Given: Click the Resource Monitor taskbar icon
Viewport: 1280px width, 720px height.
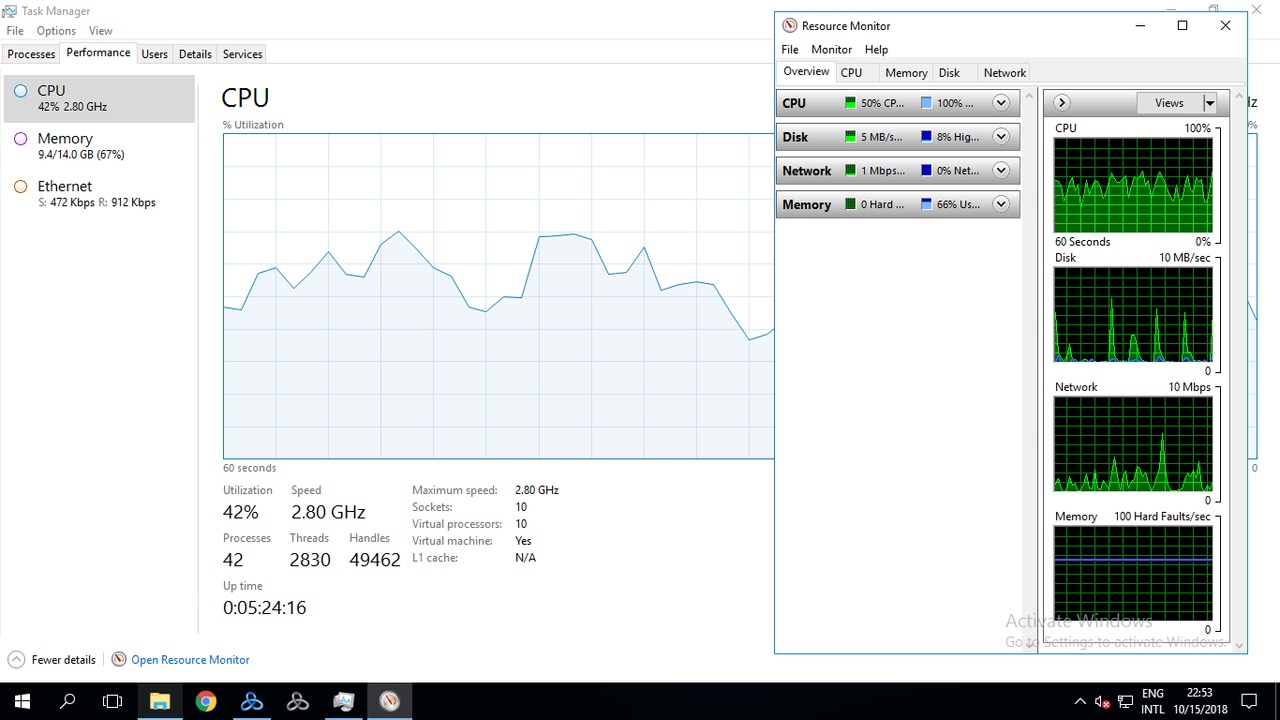Looking at the screenshot, I should pos(389,701).
